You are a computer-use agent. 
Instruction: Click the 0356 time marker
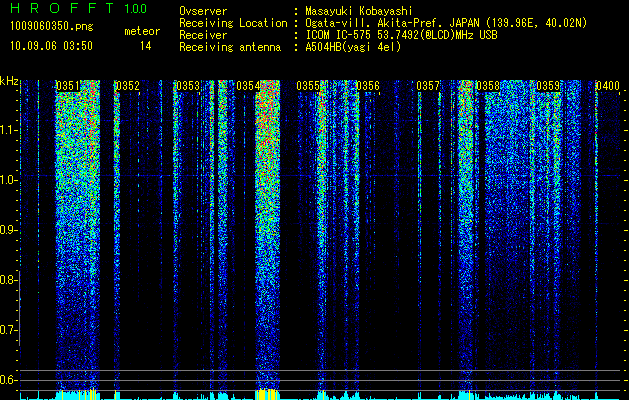click(x=368, y=86)
